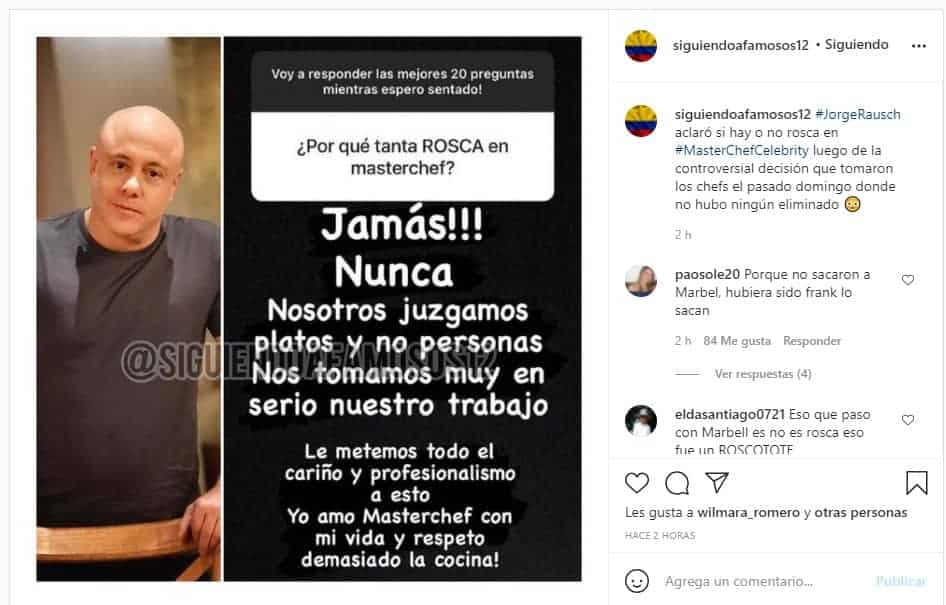Open the emoji picker smiley icon
946x605 pixels.
point(636,581)
